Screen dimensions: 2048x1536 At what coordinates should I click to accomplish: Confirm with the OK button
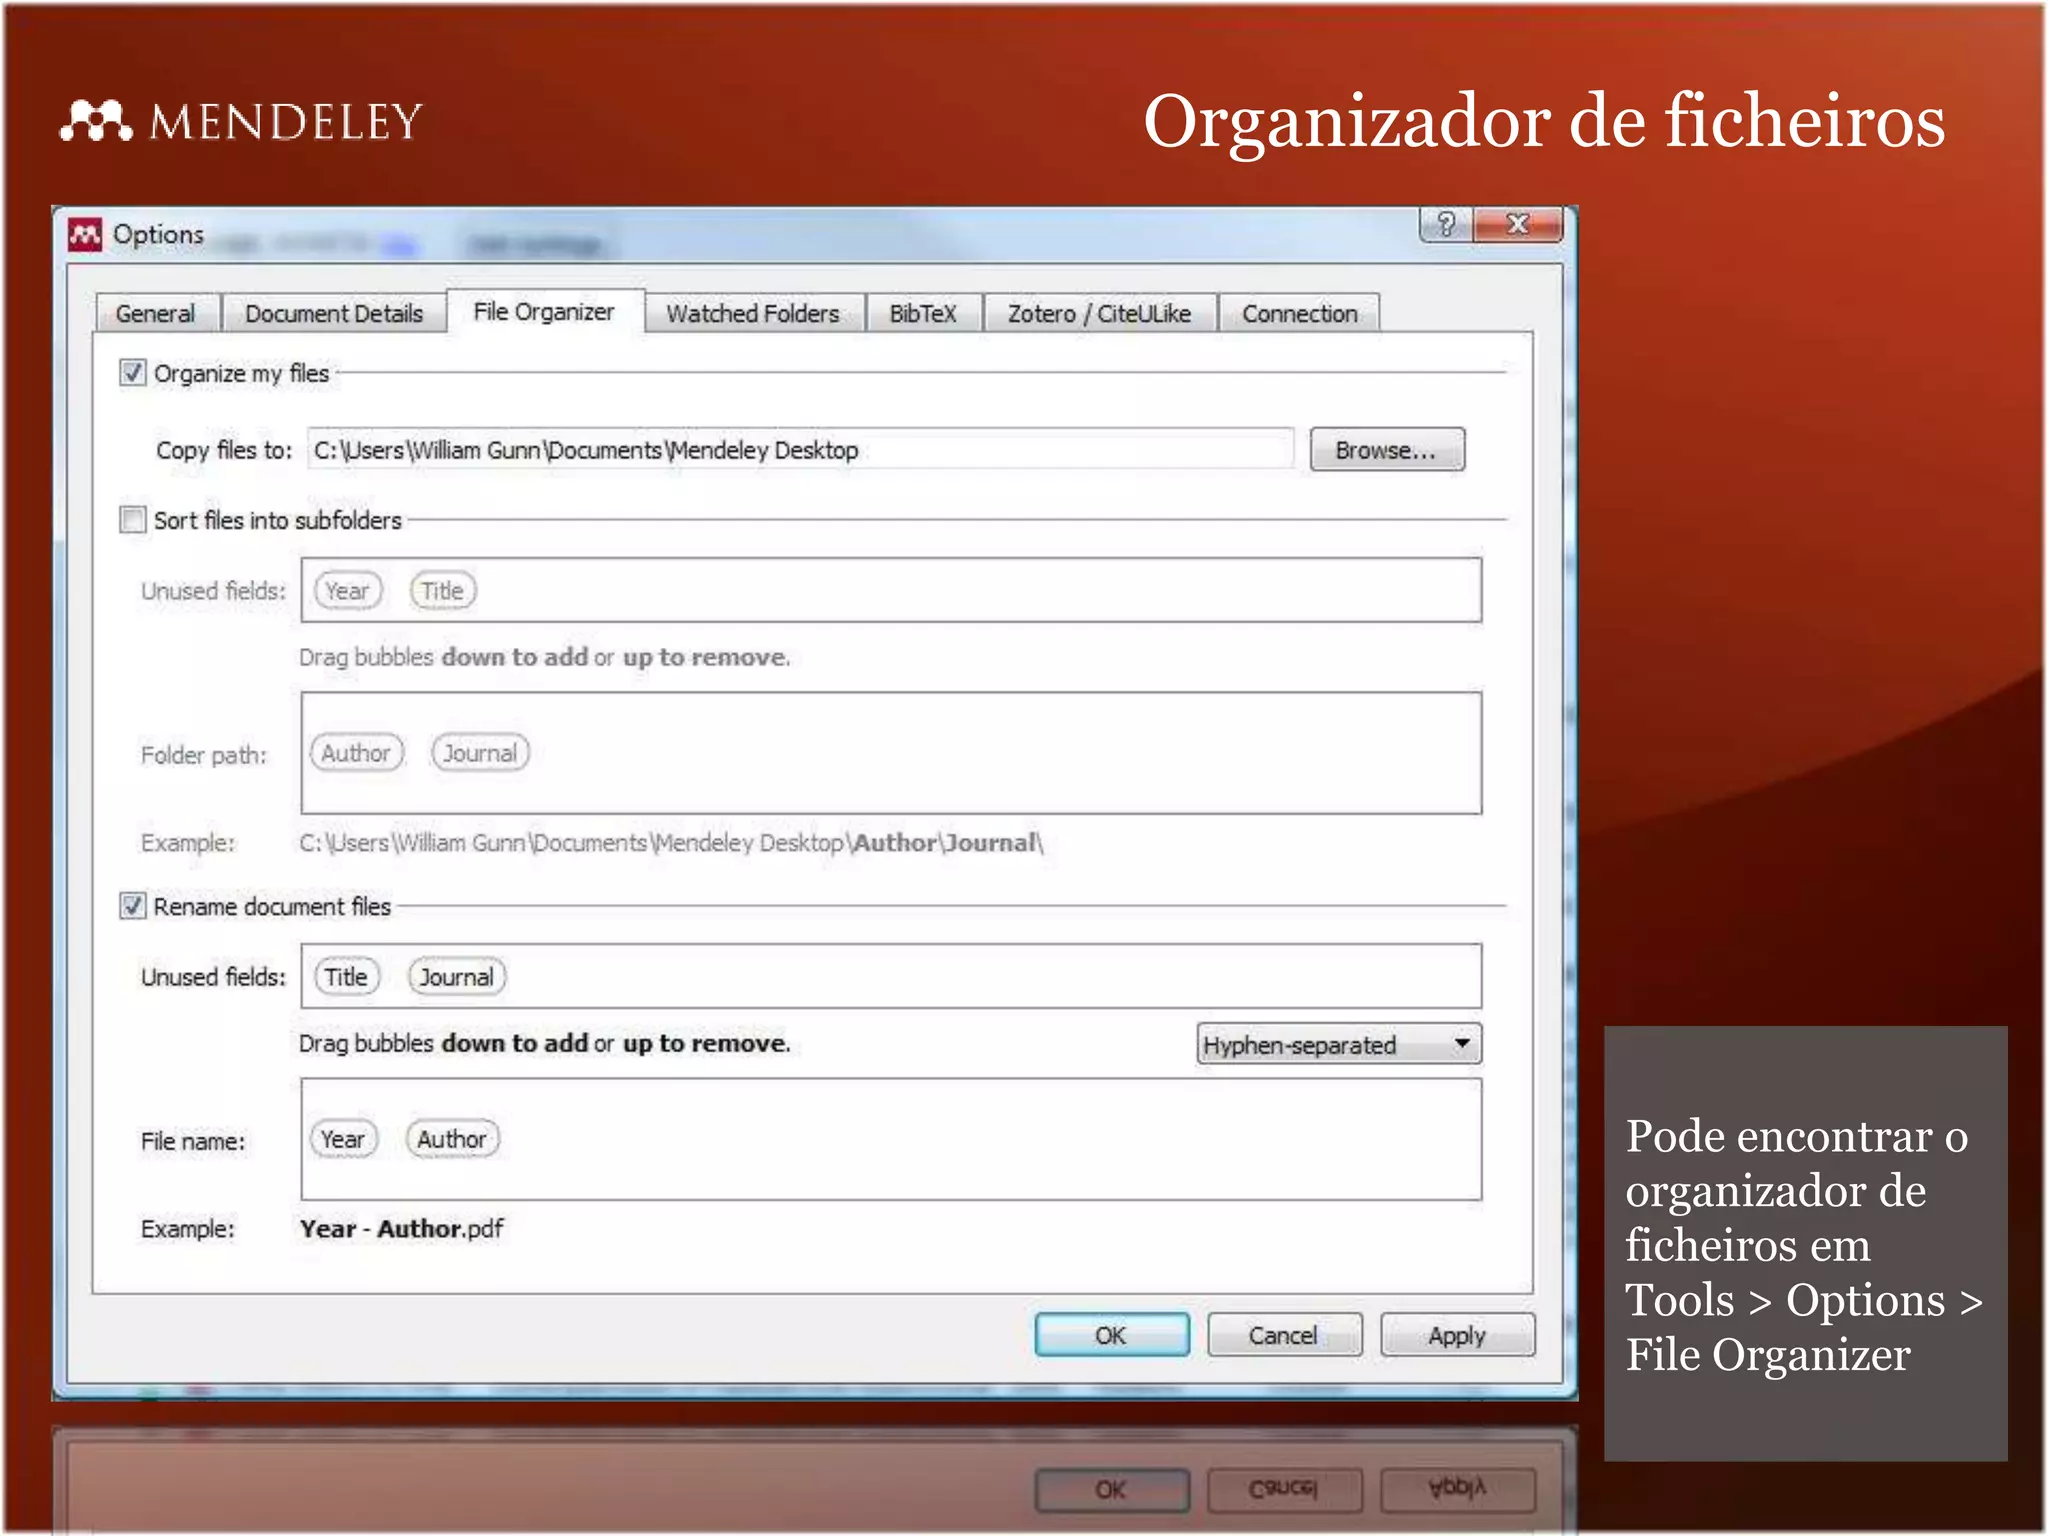1112,1335
